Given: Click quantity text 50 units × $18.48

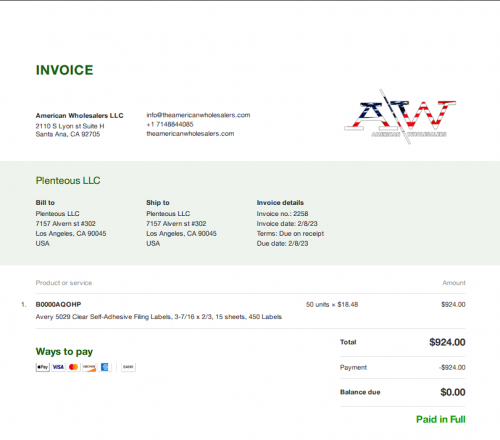Looking at the screenshot, I should (332, 305).
